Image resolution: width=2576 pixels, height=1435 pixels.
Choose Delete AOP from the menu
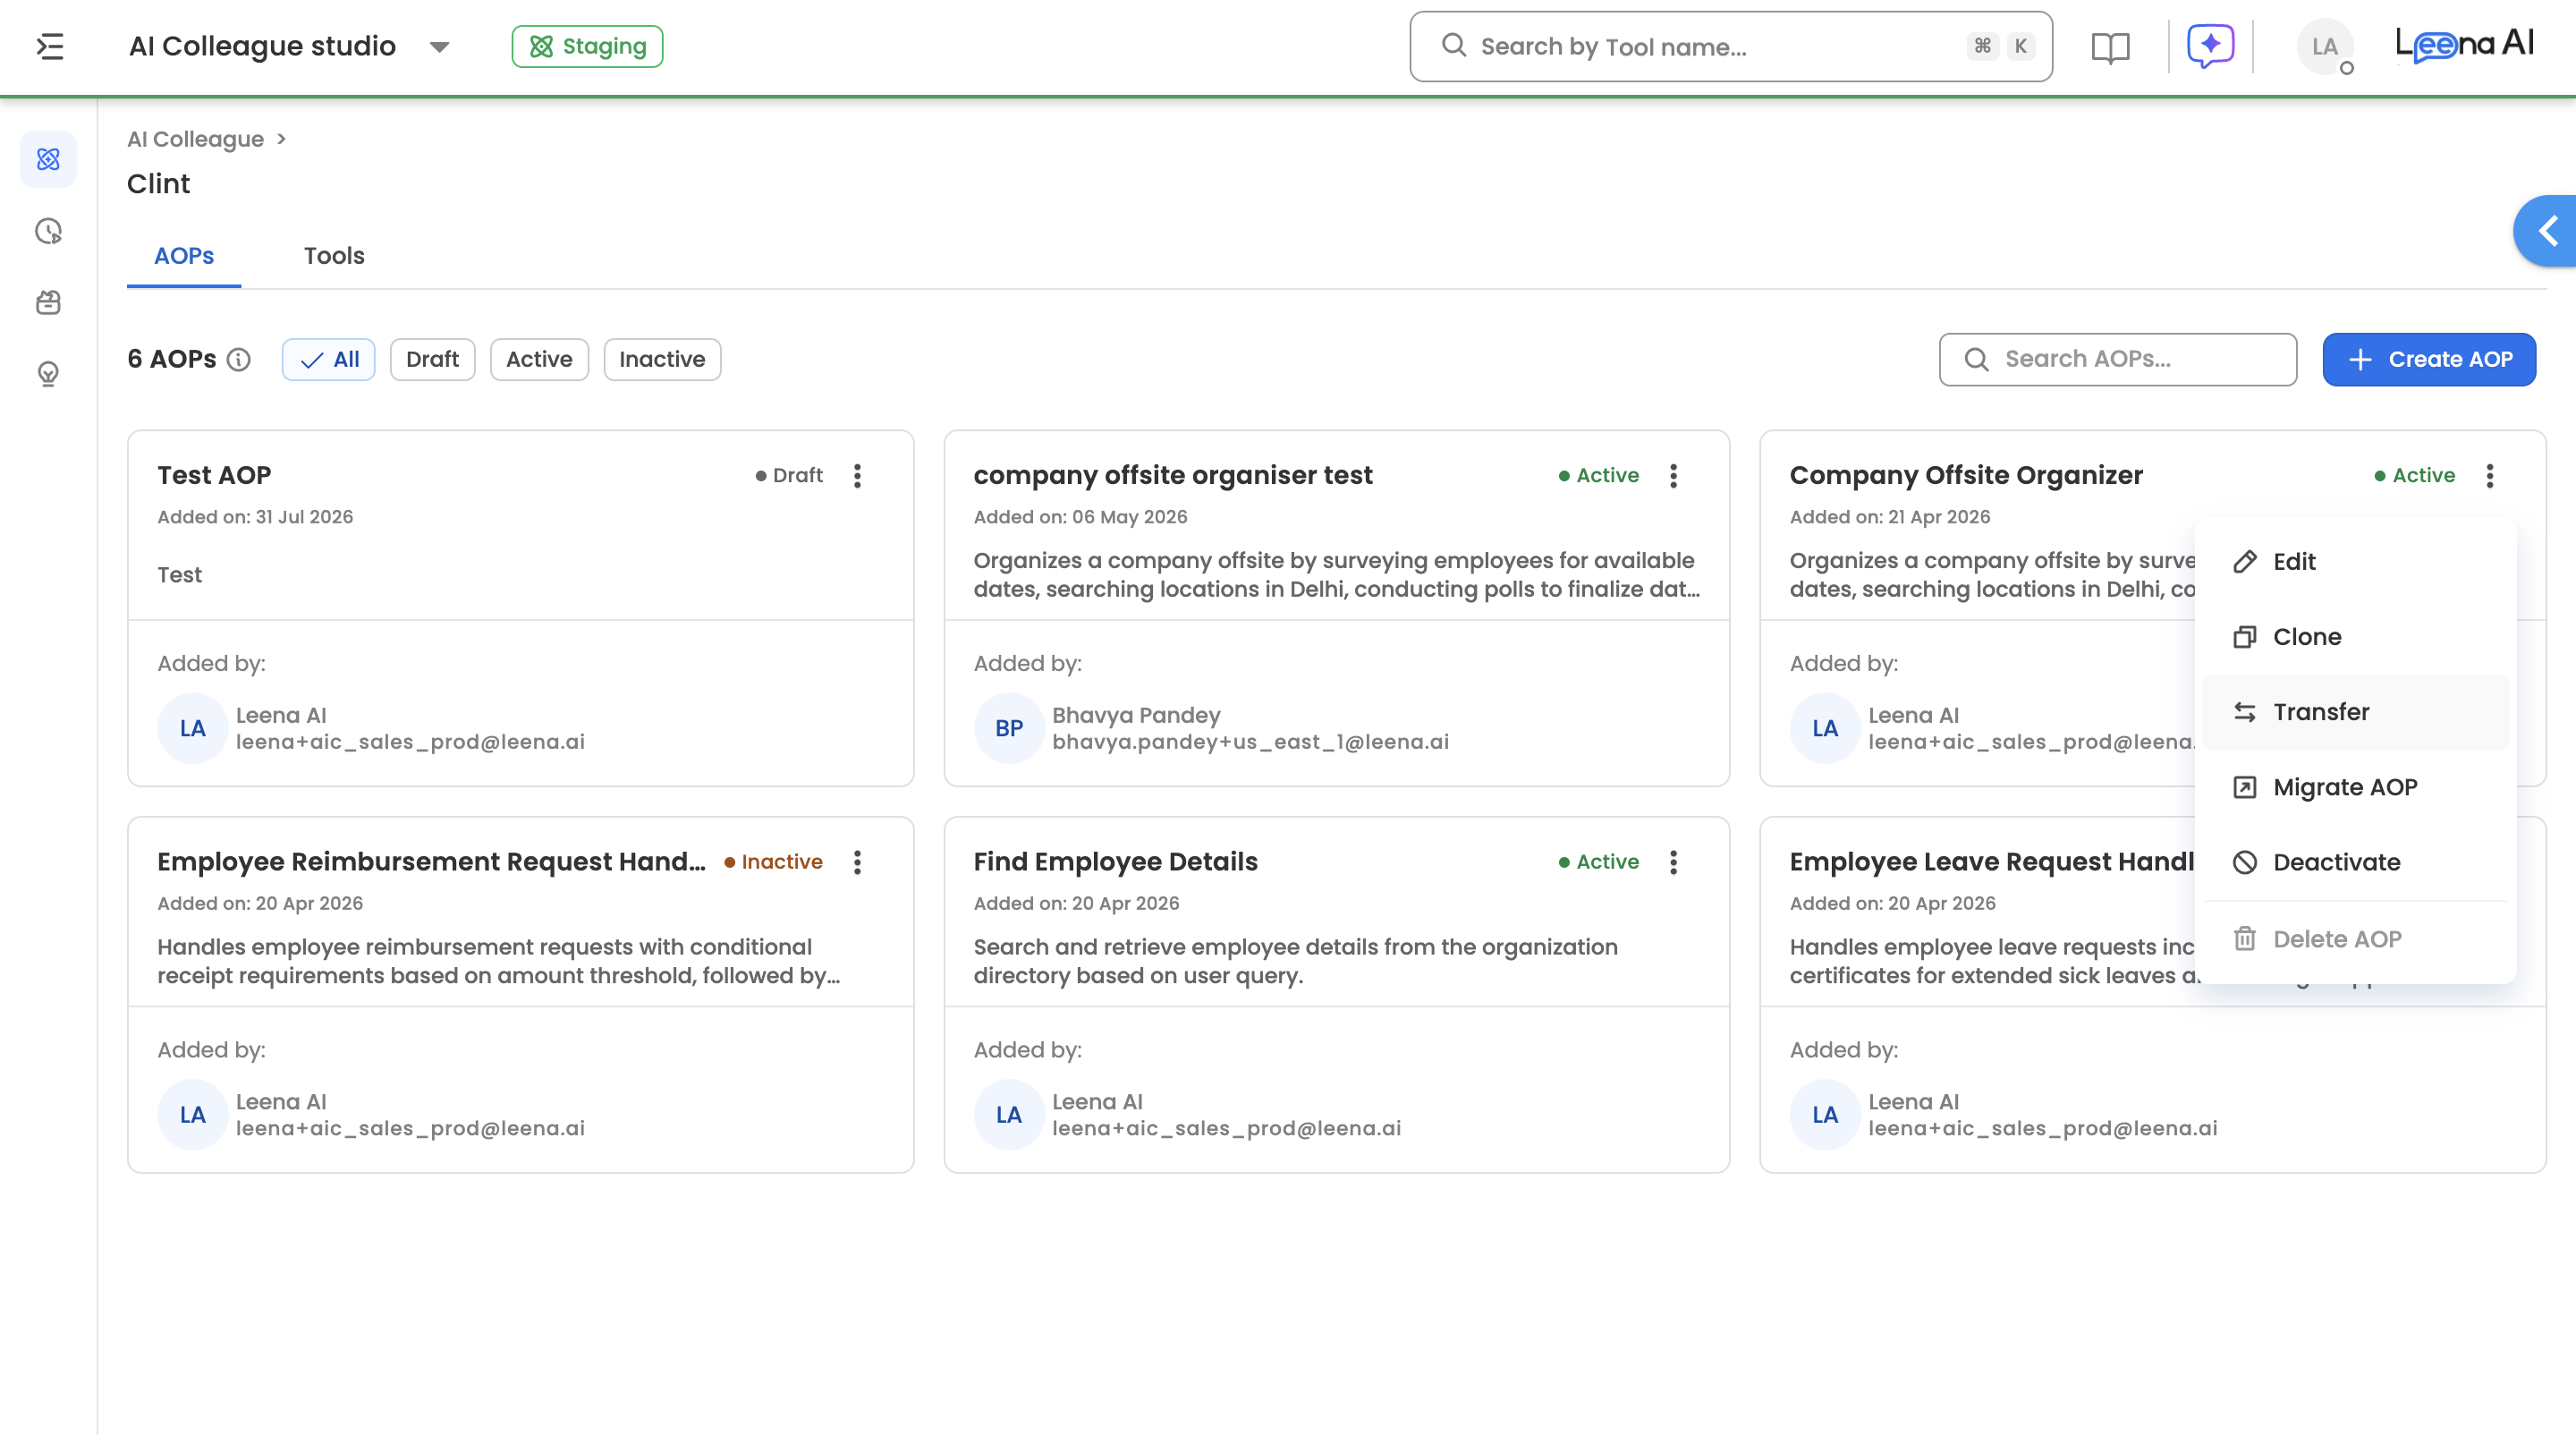(2355, 939)
